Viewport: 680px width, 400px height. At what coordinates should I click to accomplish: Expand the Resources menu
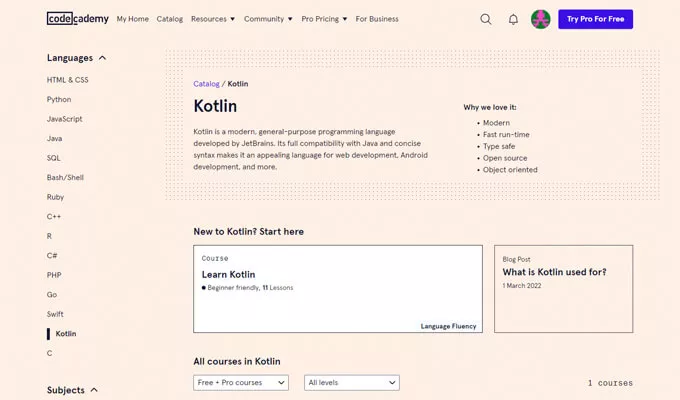[213, 19]
